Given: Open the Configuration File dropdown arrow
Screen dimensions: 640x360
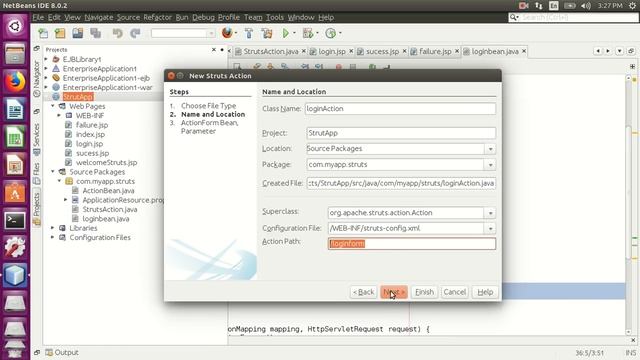Looking at the screenshot, I should coord(490,229).
